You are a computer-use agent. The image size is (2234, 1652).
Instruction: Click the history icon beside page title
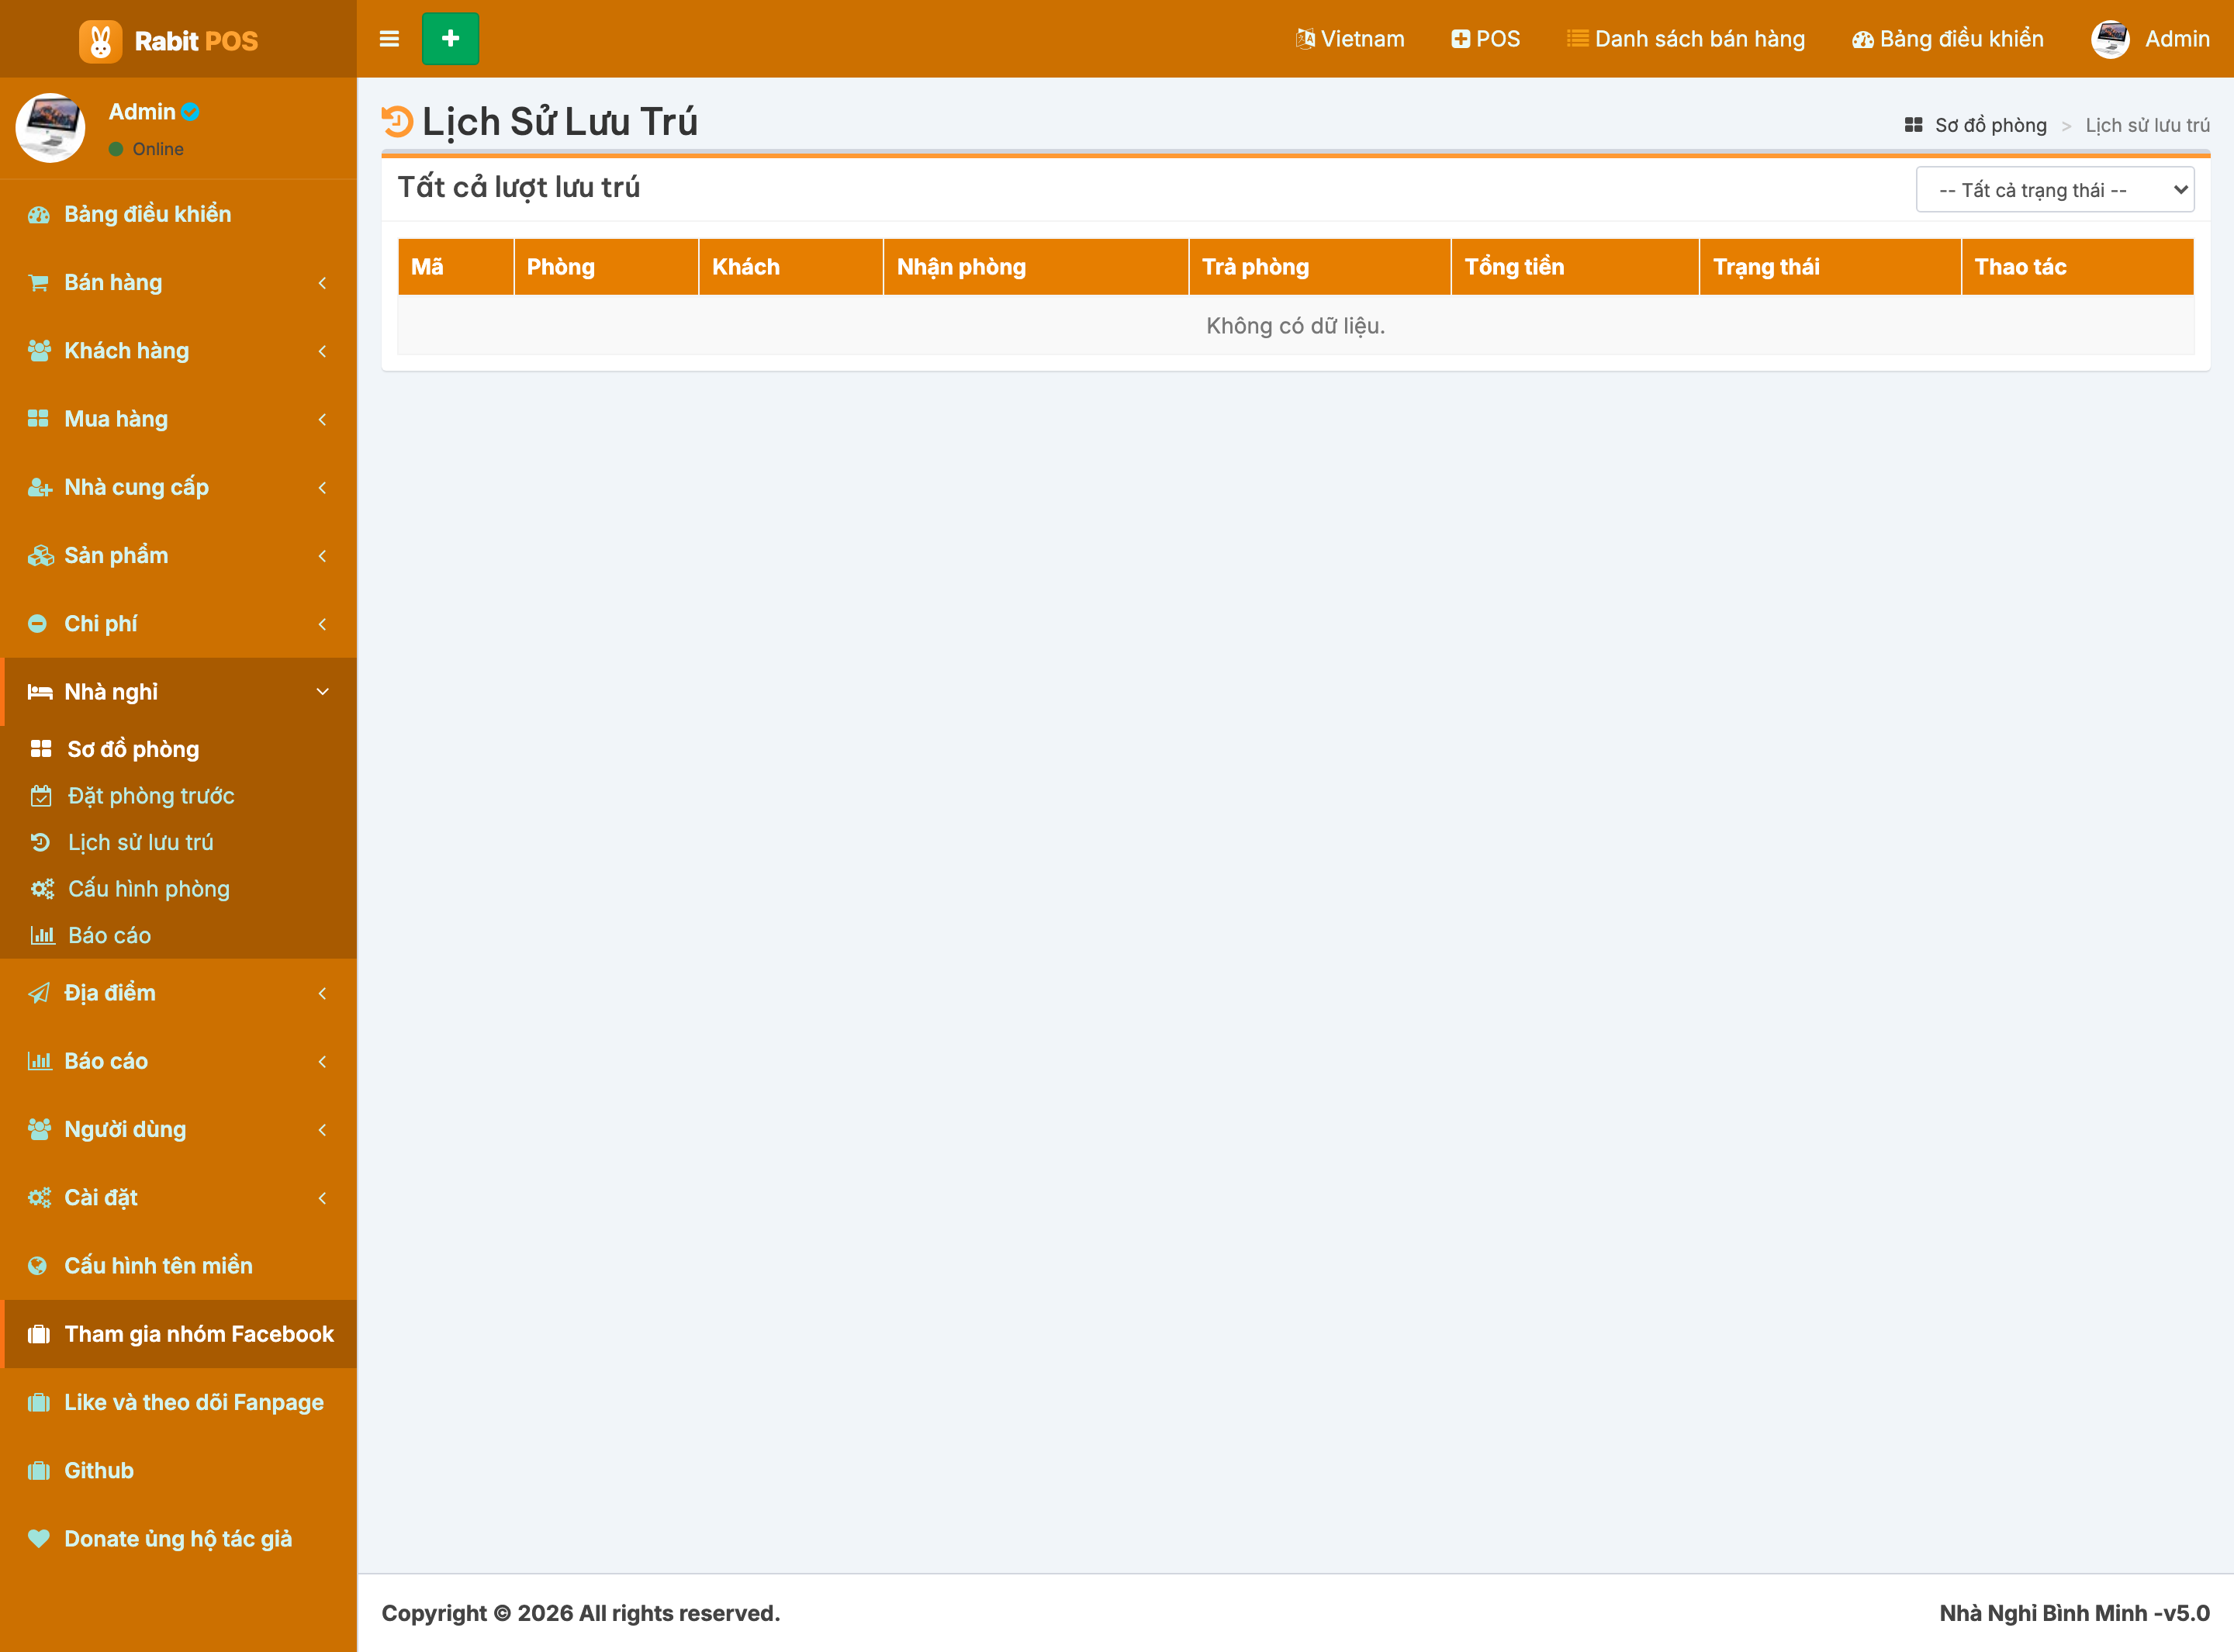[397, 122]
